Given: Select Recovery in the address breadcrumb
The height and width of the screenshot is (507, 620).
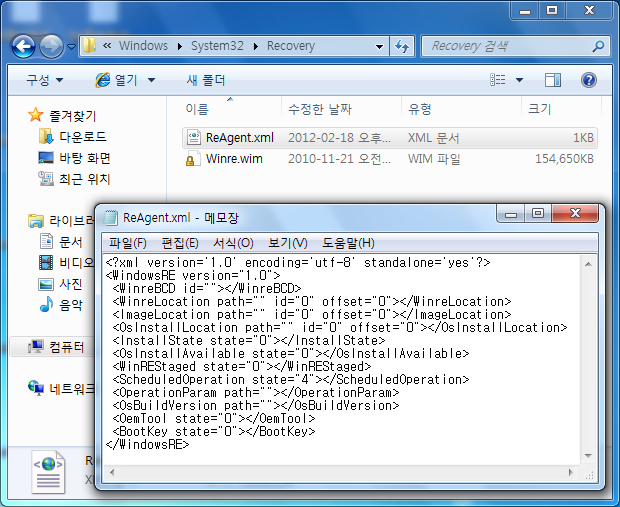Looking at the screenshot, I should click(x=291, y=46).
